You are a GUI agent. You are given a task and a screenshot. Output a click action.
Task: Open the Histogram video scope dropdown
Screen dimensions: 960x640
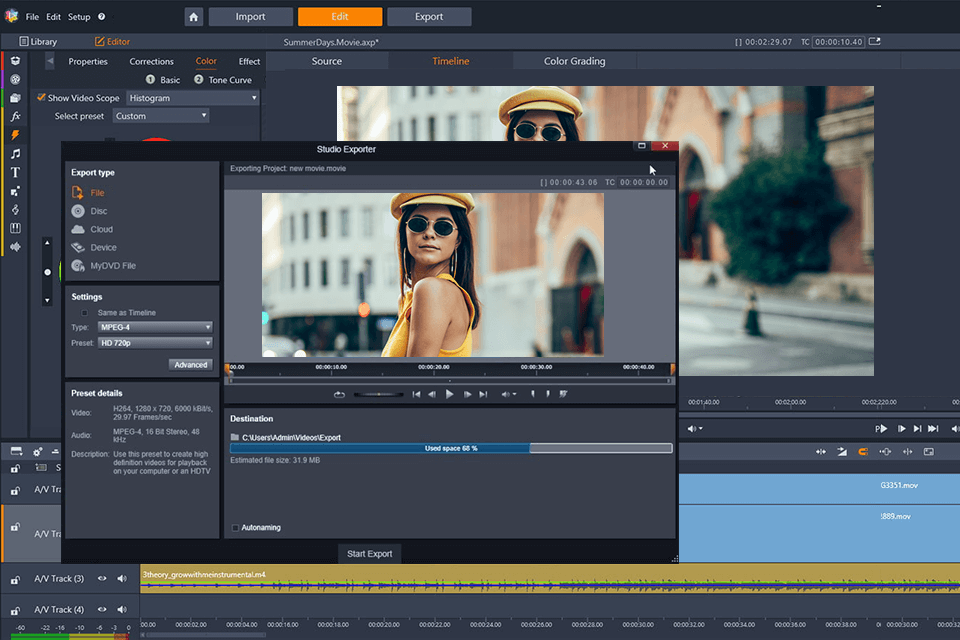click(x=192, y=98)
